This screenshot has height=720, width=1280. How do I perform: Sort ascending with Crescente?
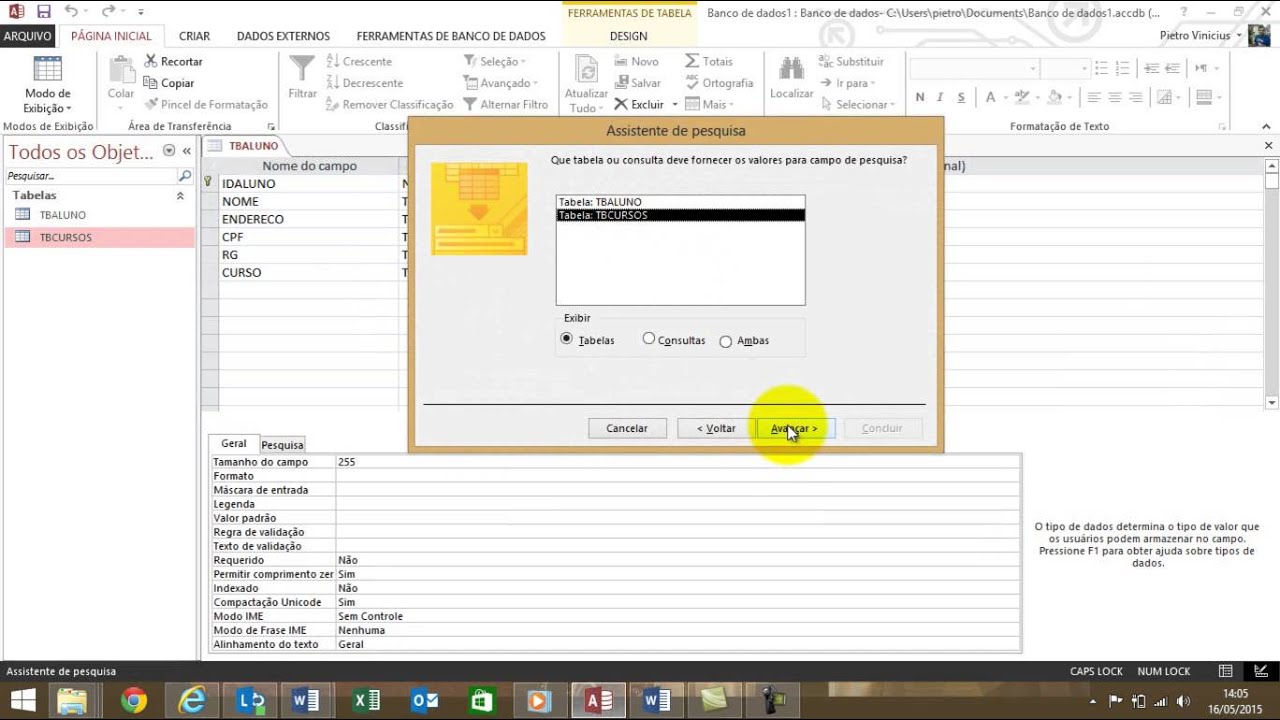pos(358,62)
